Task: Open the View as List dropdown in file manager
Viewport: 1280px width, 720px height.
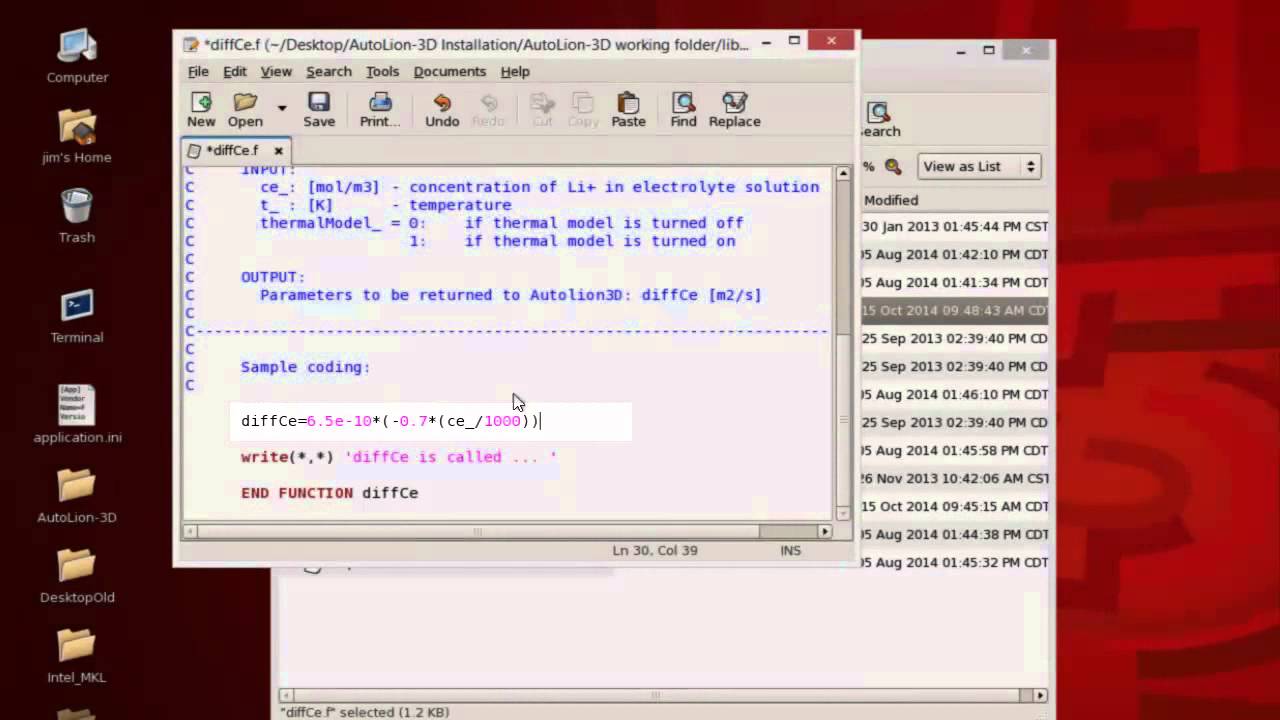Action: tap(980, 166)
